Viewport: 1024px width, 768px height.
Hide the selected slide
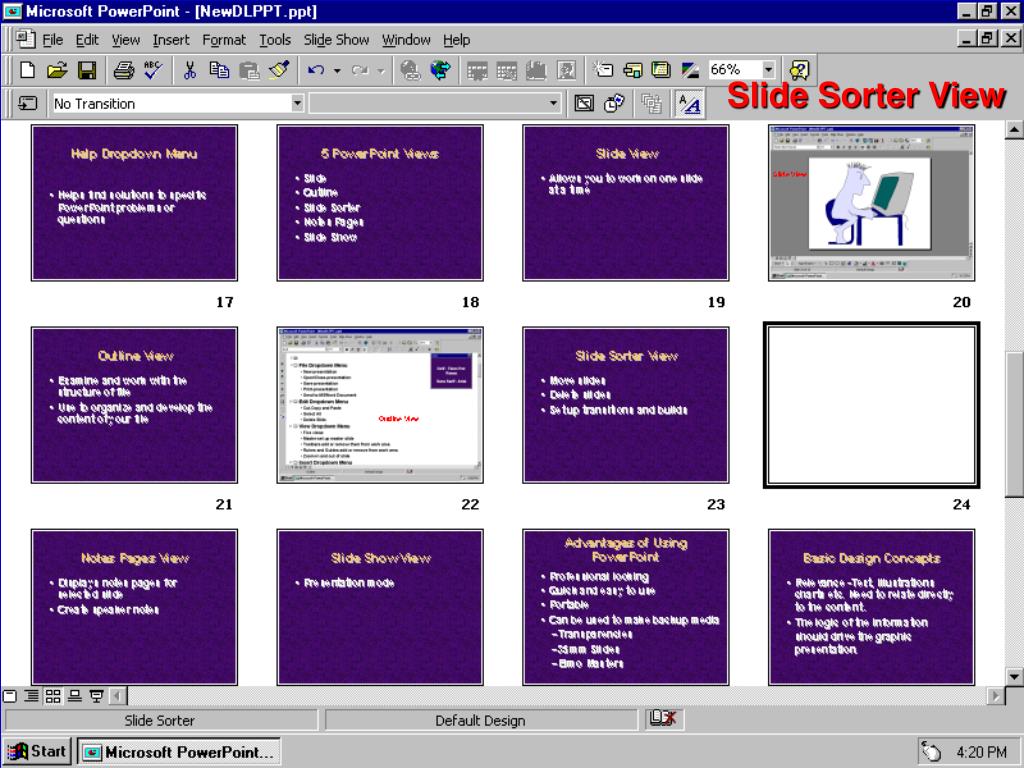tap(584, 103)
